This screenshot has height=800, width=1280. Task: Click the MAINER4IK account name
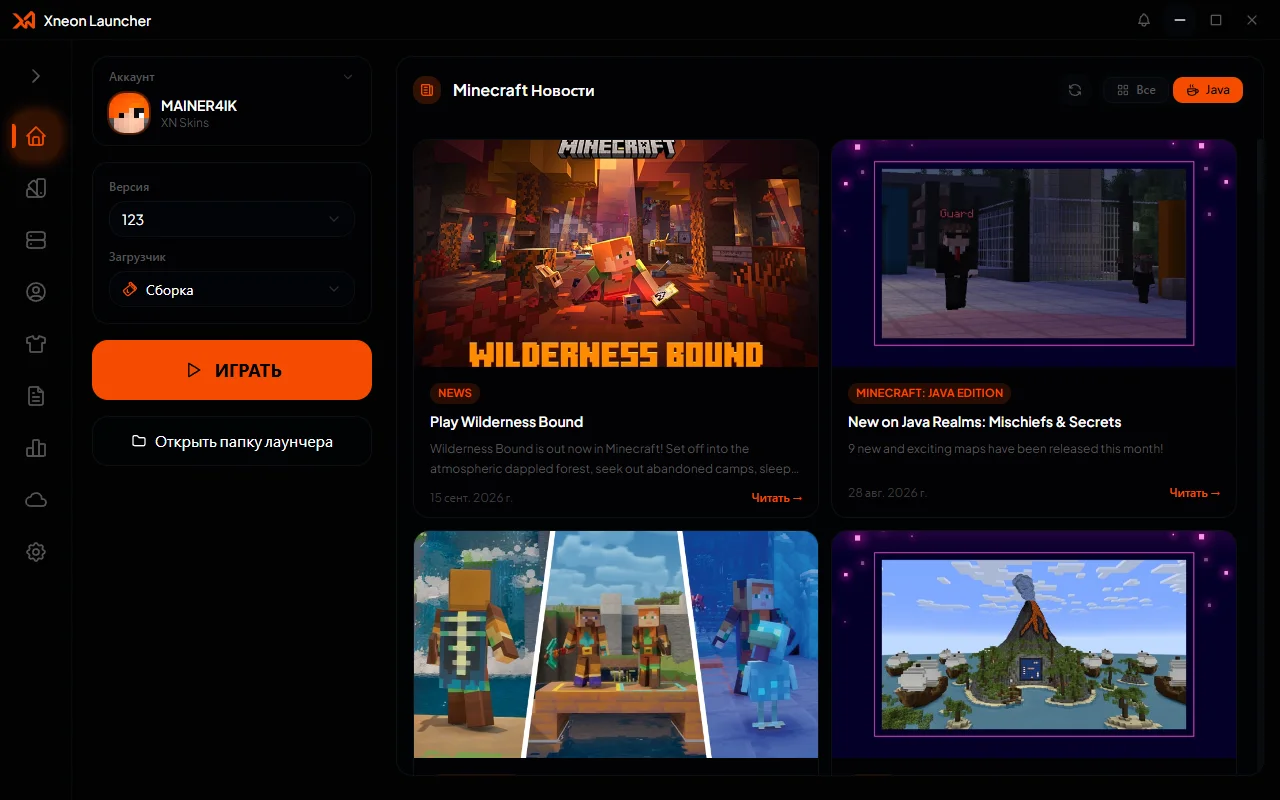pyautogui.click(x=199, y=105)
